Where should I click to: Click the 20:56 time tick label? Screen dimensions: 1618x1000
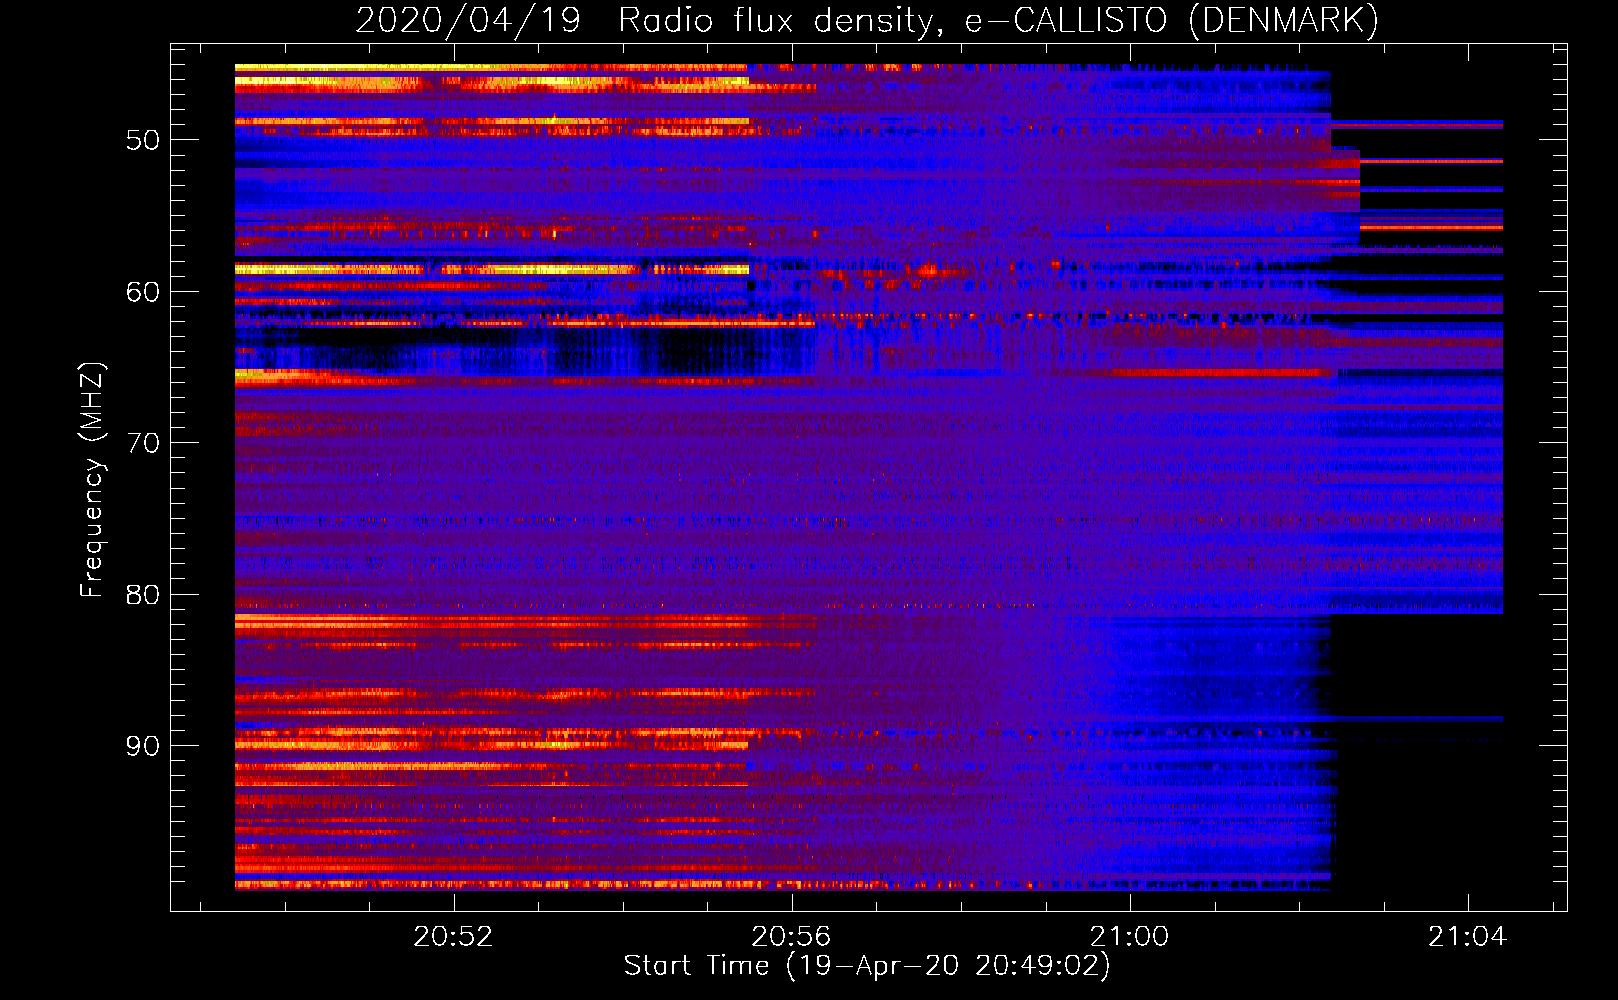[792, 936]
